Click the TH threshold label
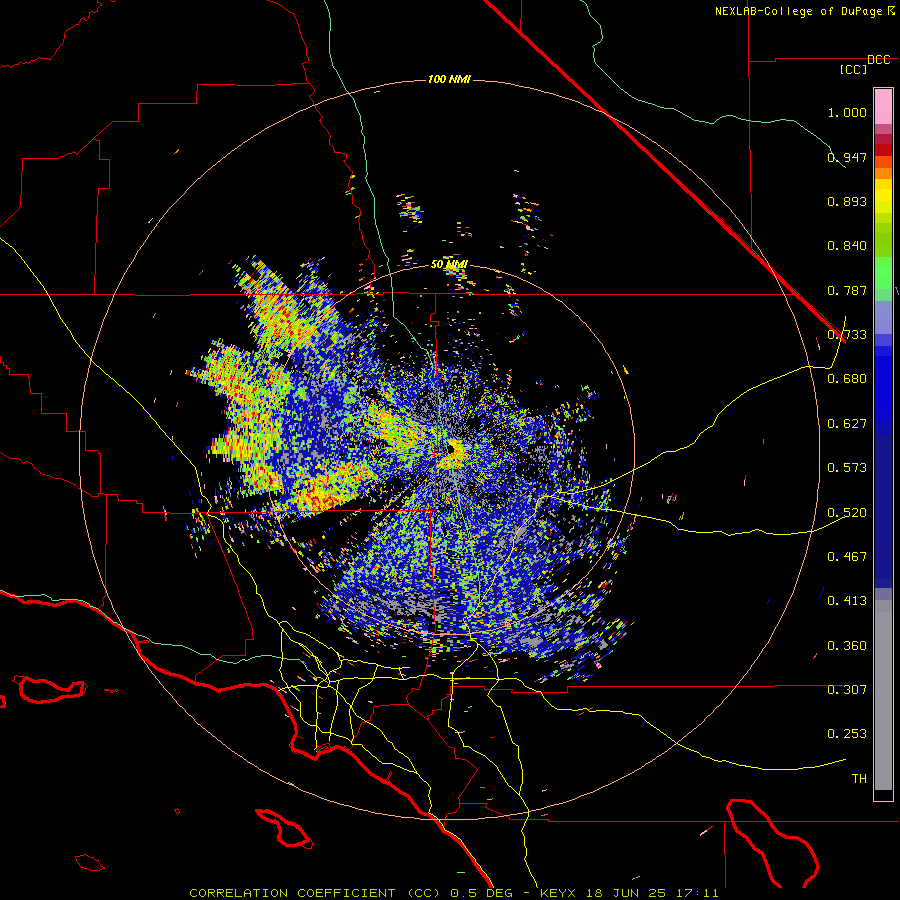Image resolution: width=900 pixels, height=900 pixels. click(859, 779)
